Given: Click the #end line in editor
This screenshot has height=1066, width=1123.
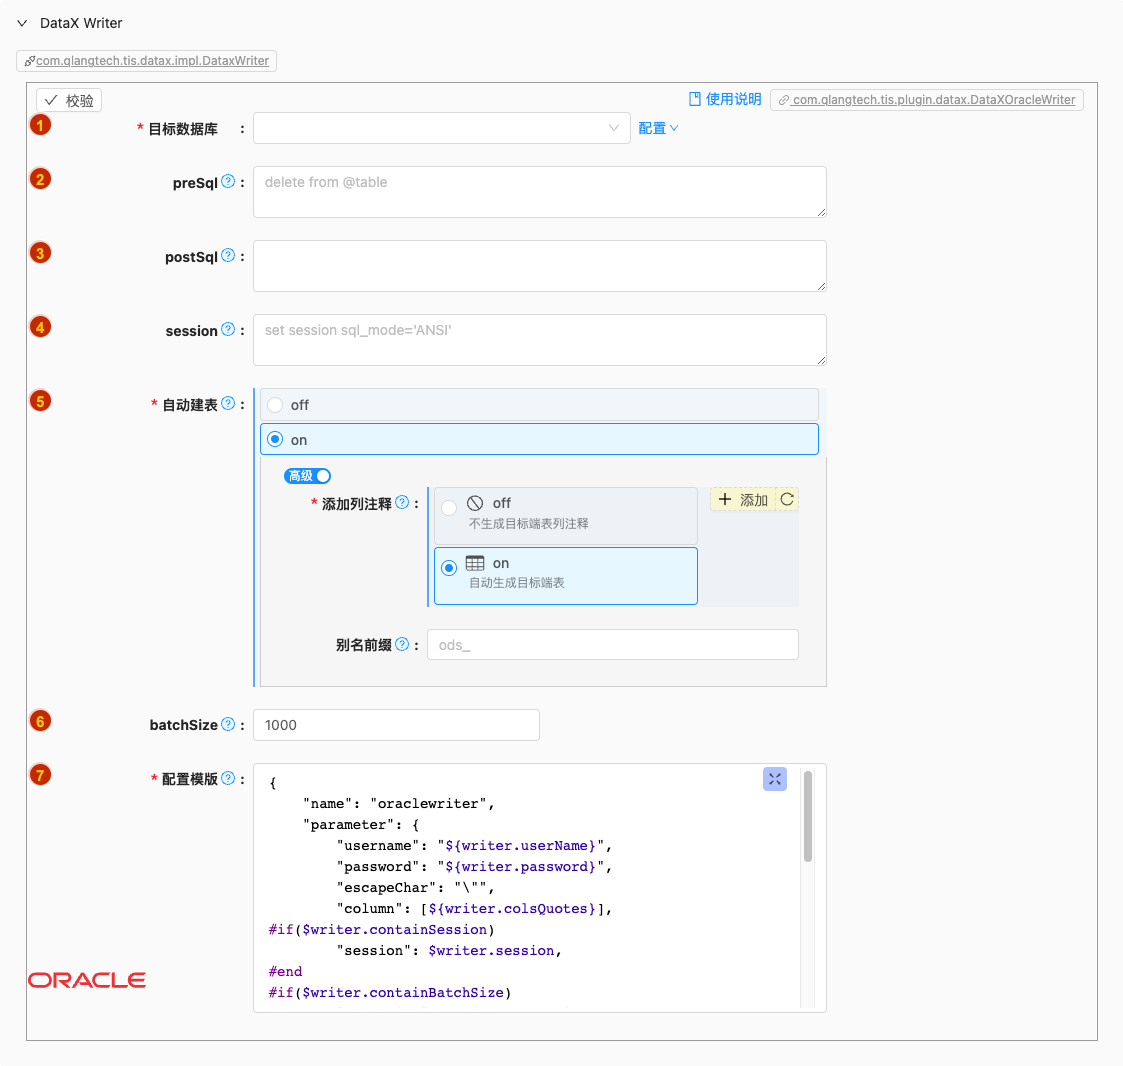Looking at the screenshot, I should (285, 972).
